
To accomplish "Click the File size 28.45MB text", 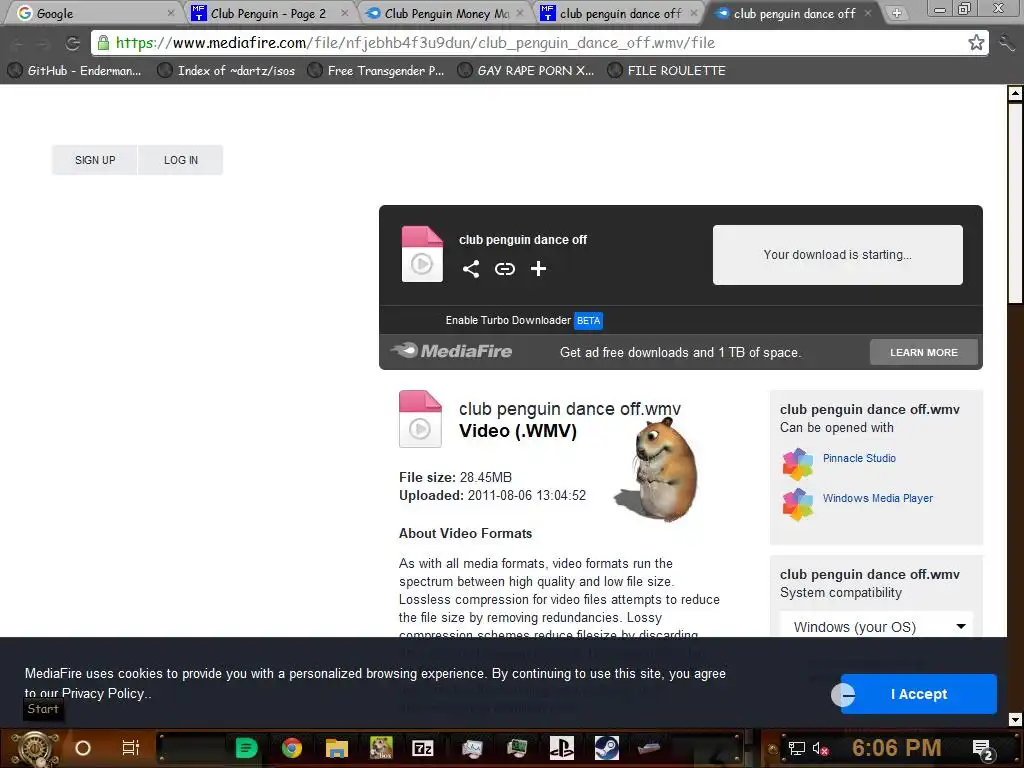I will (x=455, y=477).
